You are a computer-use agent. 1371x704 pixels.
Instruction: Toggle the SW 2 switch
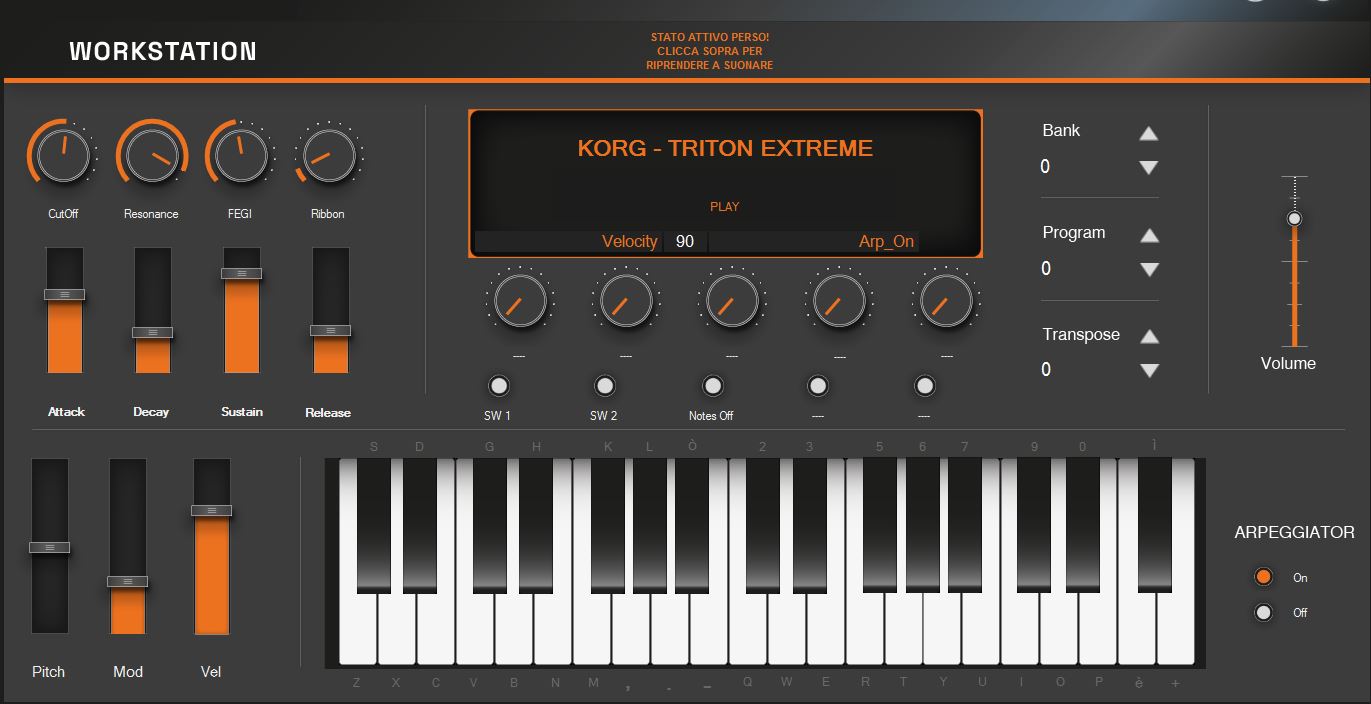[x=604, y=385]
